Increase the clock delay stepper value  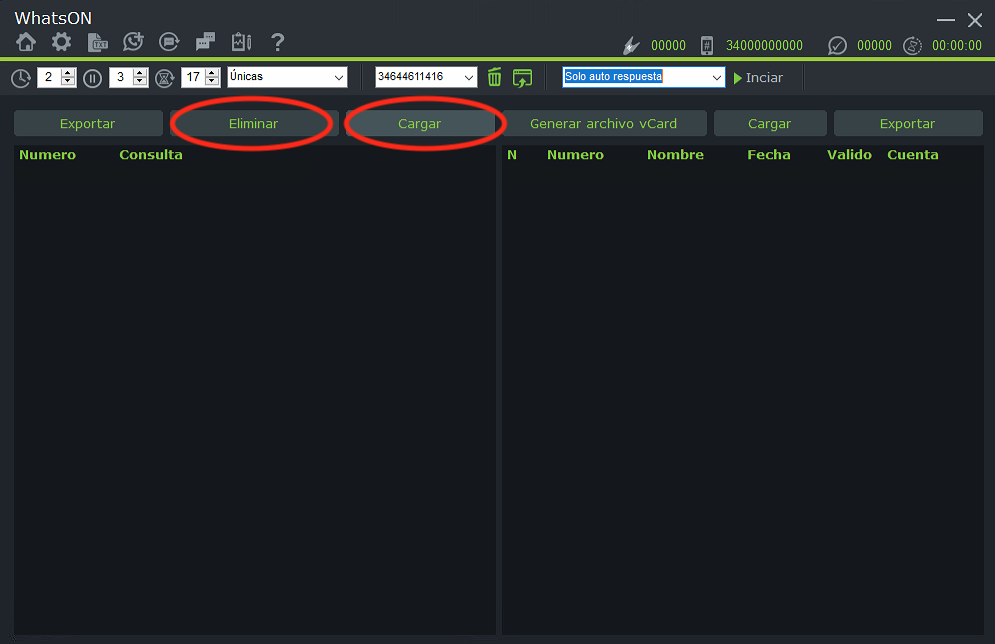coord(68,72)
